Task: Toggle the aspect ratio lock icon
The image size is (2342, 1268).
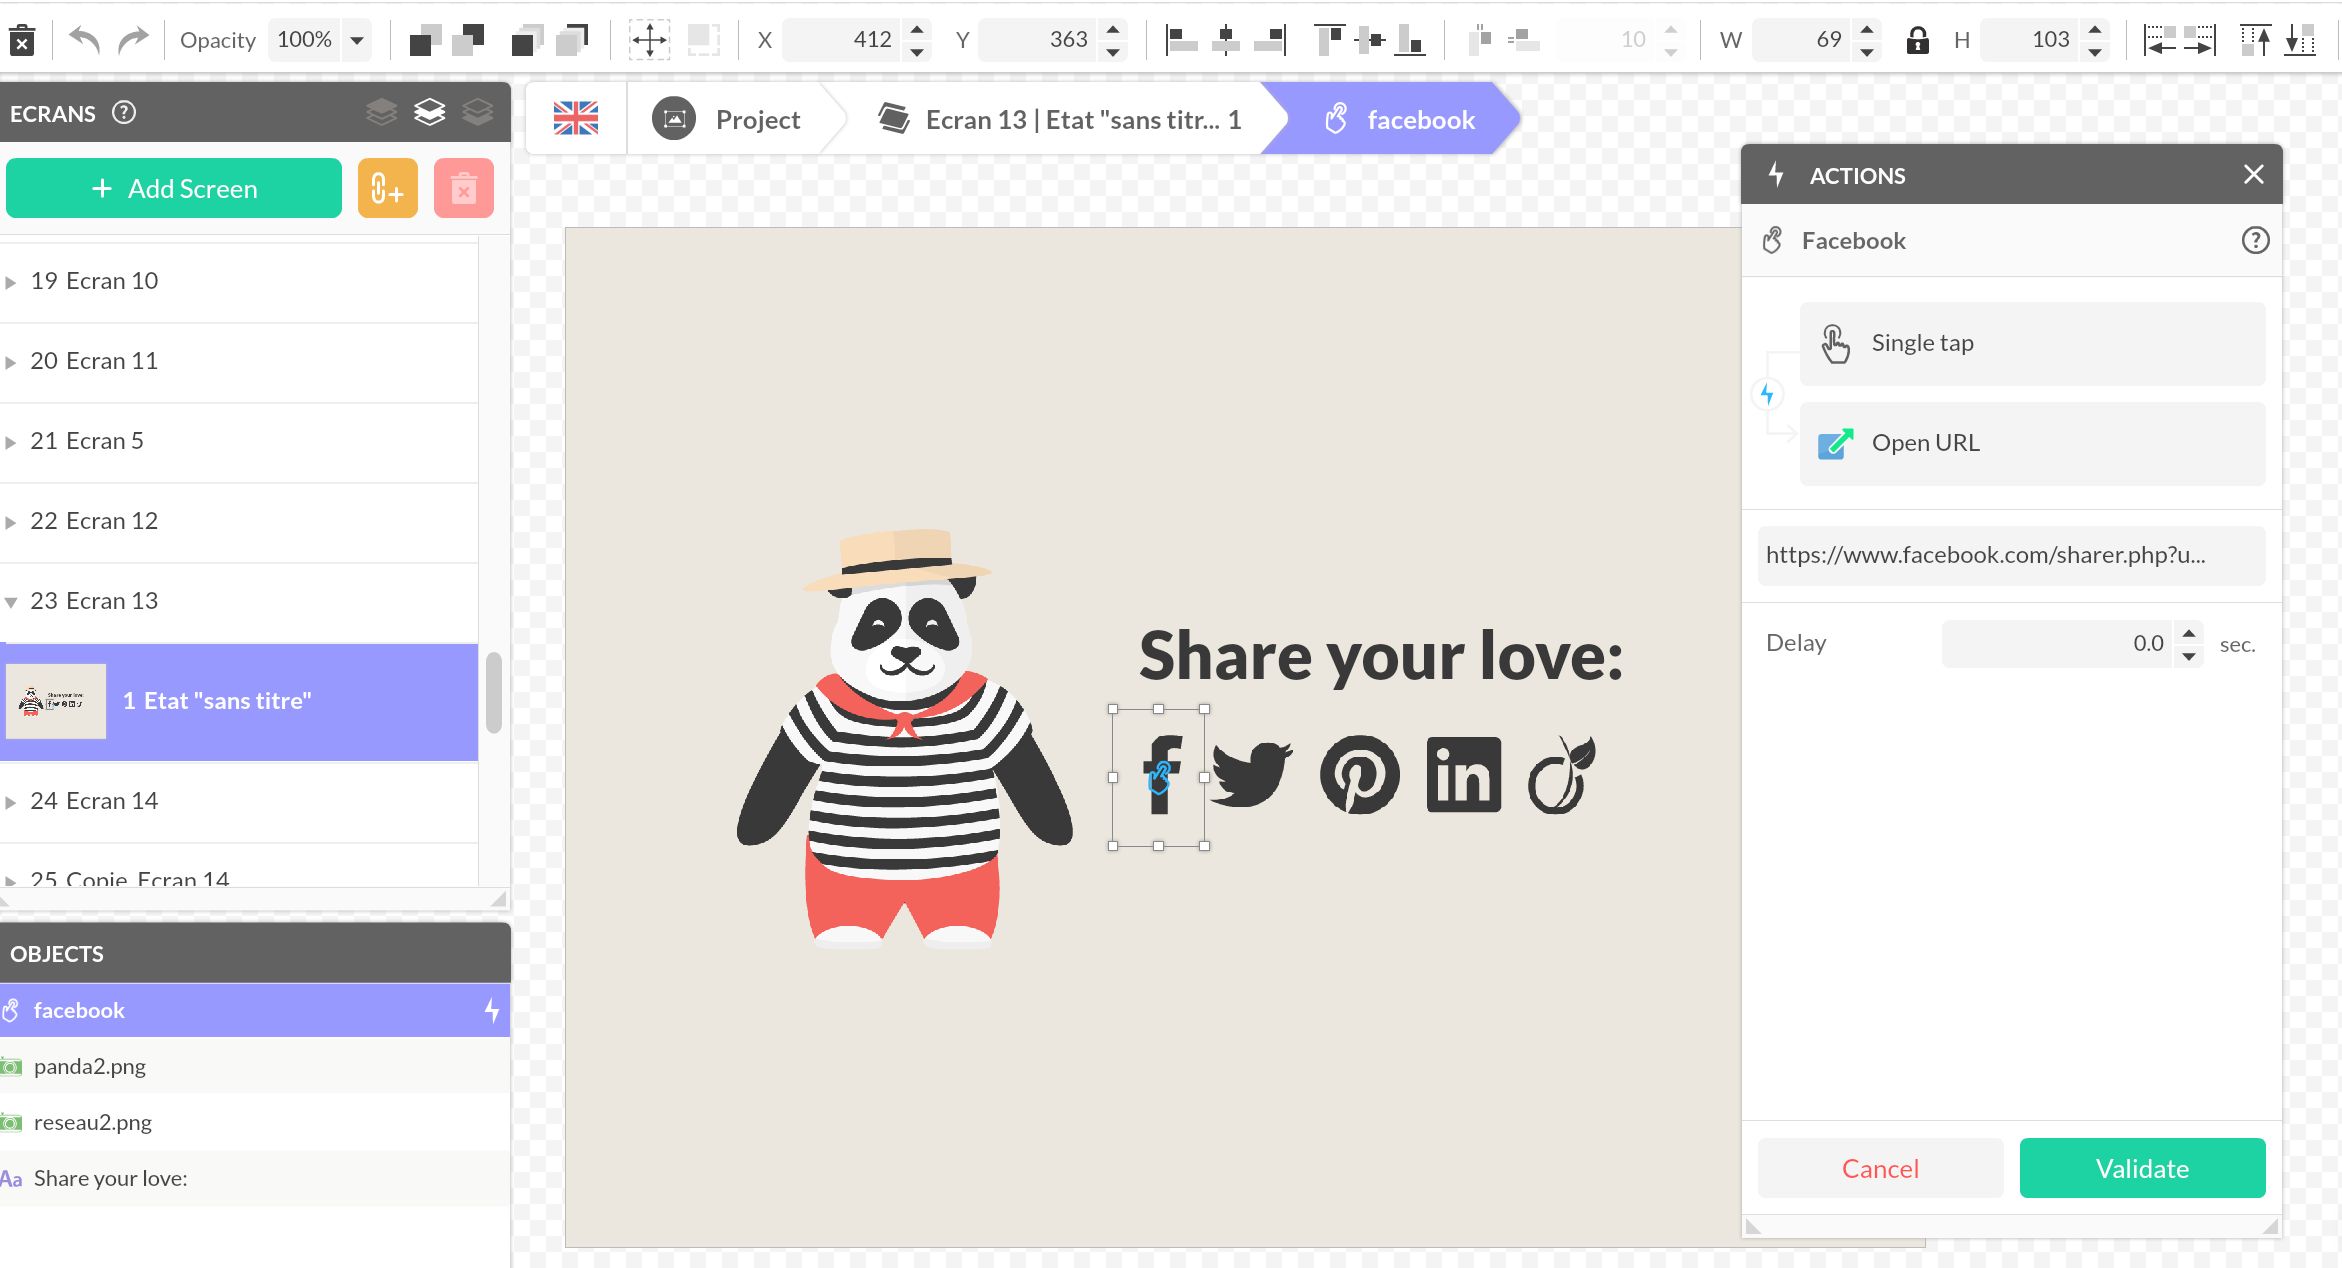Action: click(x=1916, y=40)
